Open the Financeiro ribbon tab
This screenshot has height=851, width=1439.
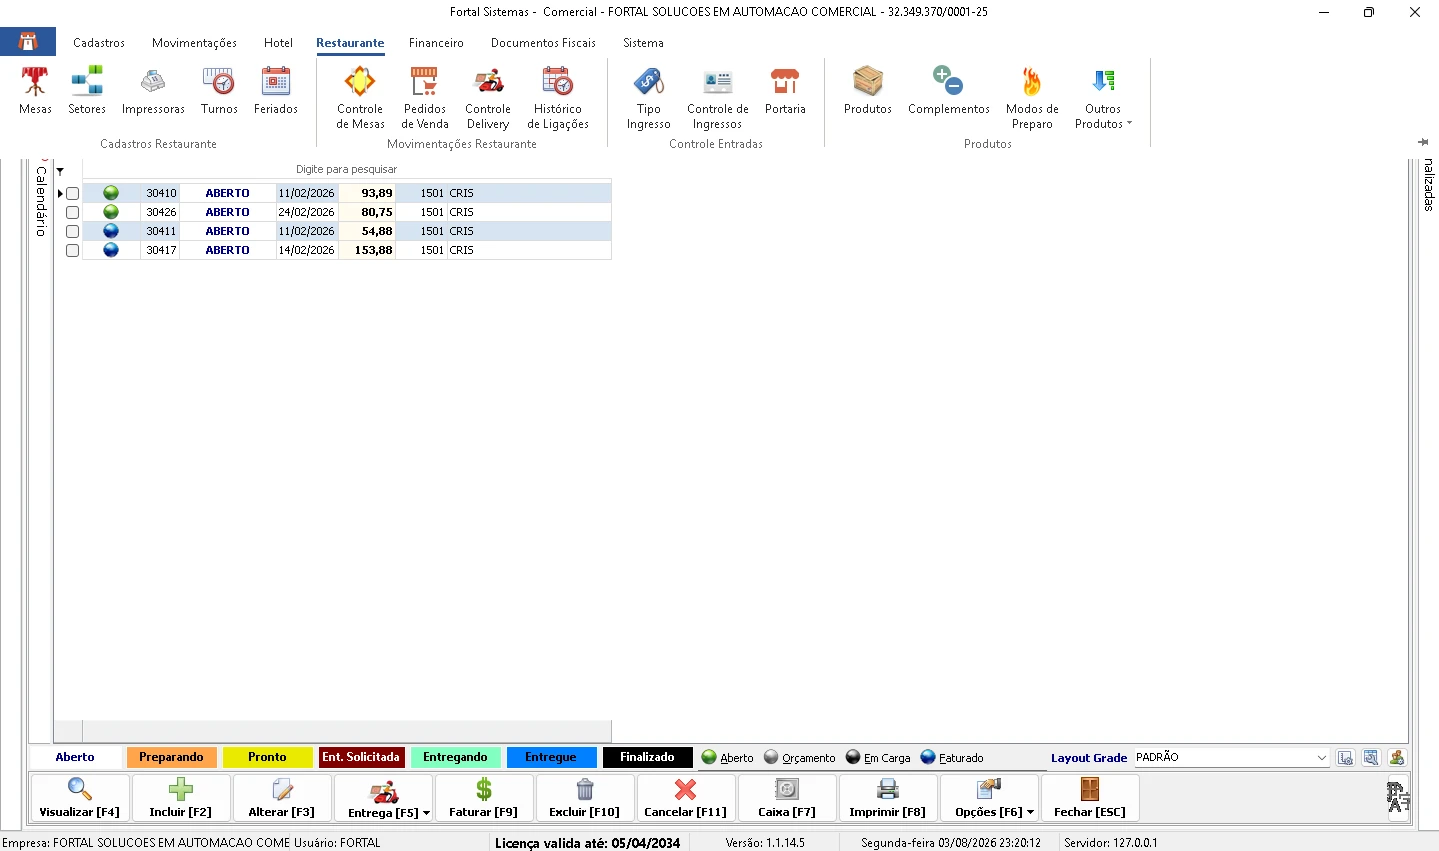[x=436, y=43]
